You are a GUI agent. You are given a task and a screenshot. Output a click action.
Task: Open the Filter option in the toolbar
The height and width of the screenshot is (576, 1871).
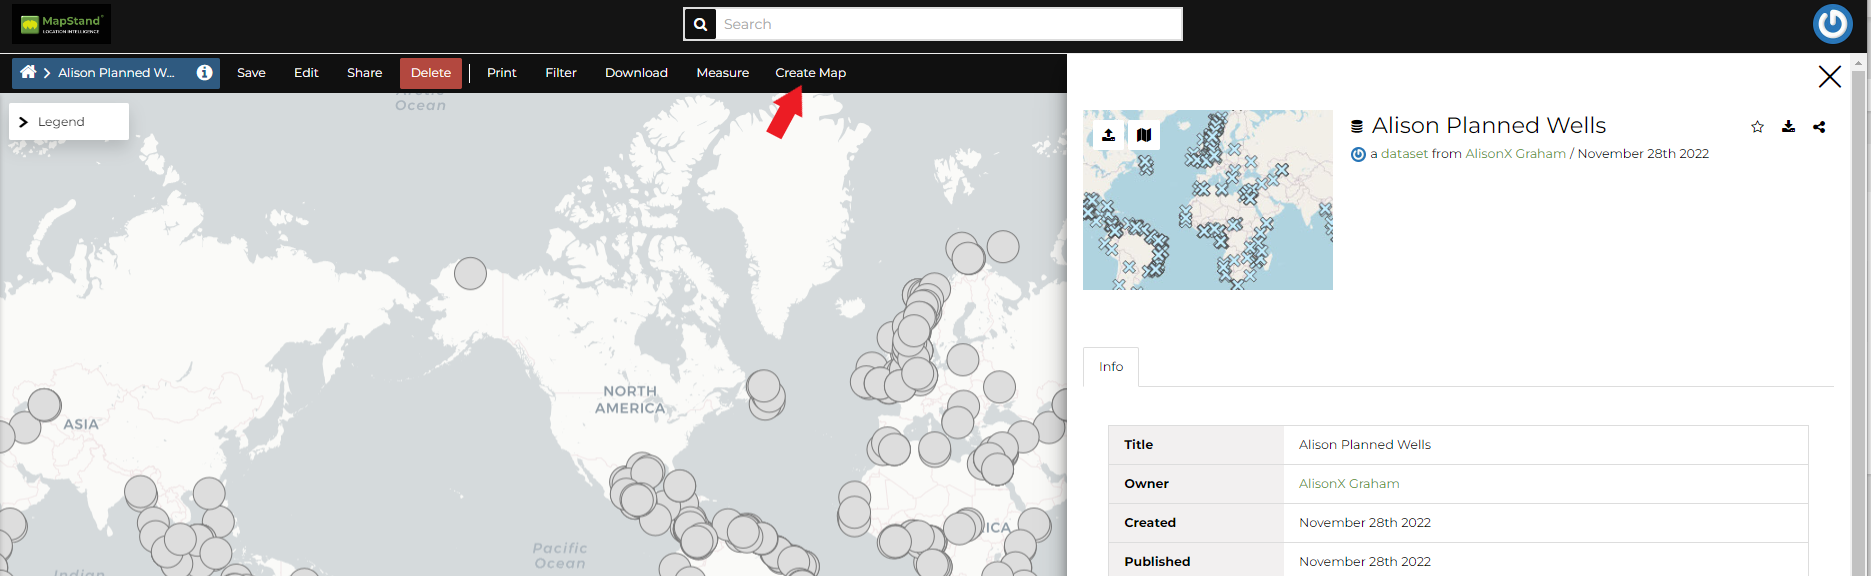click(x=560, y=73)
